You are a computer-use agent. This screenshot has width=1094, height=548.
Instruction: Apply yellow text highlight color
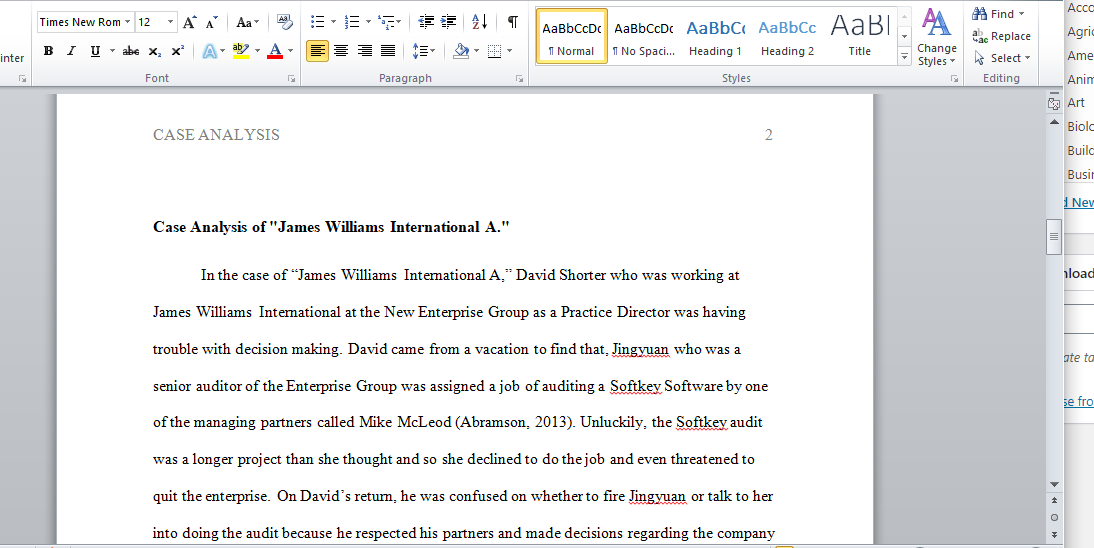[x=241, y=51]
